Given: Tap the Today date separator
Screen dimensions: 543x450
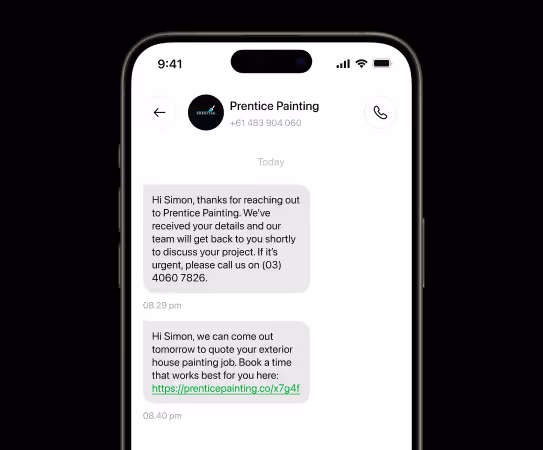Looking at the screenshot, I should pos(271,162).
